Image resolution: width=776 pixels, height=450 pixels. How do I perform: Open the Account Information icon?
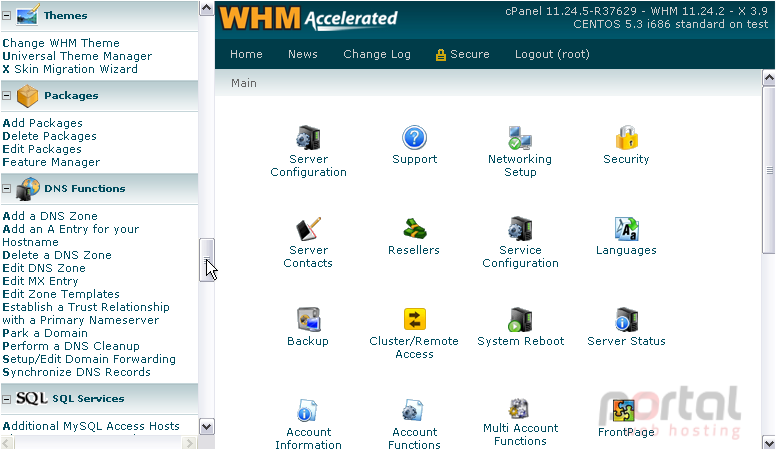[308, 411]
